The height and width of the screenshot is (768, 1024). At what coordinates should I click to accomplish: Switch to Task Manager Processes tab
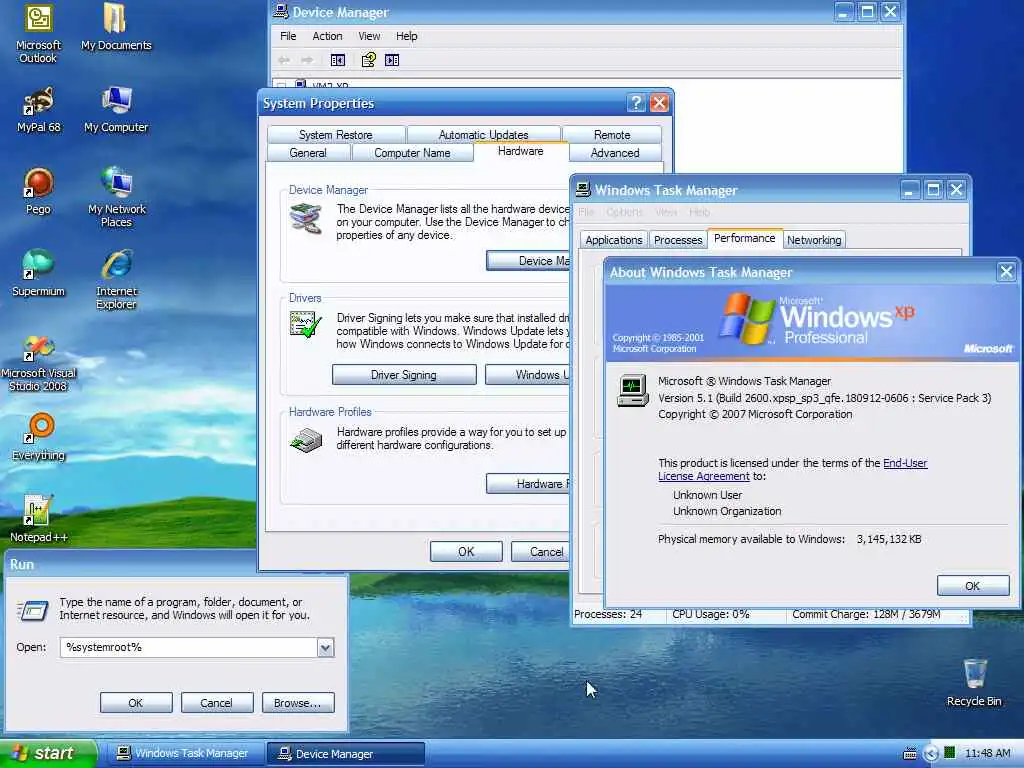pyautogui.click(x=678, y=240)
